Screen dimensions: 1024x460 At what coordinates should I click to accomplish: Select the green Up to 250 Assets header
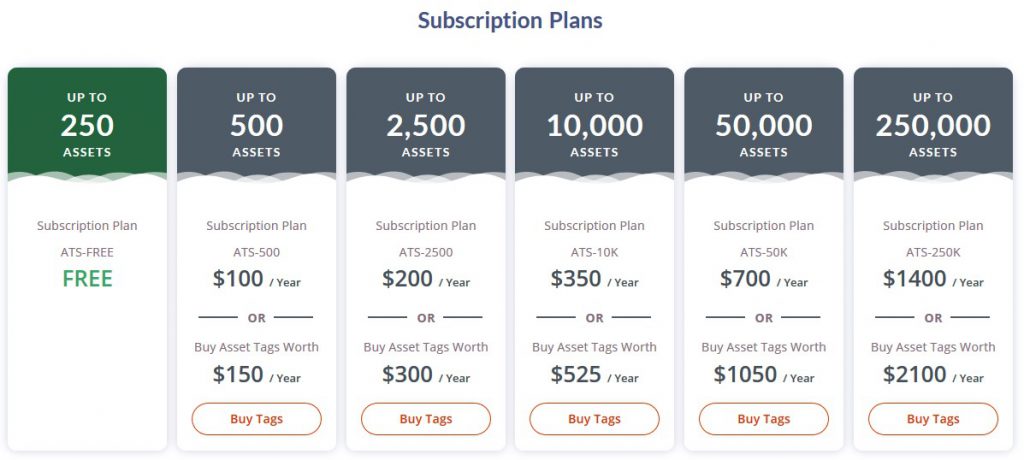pyautogui.click(x=87, y=125)
